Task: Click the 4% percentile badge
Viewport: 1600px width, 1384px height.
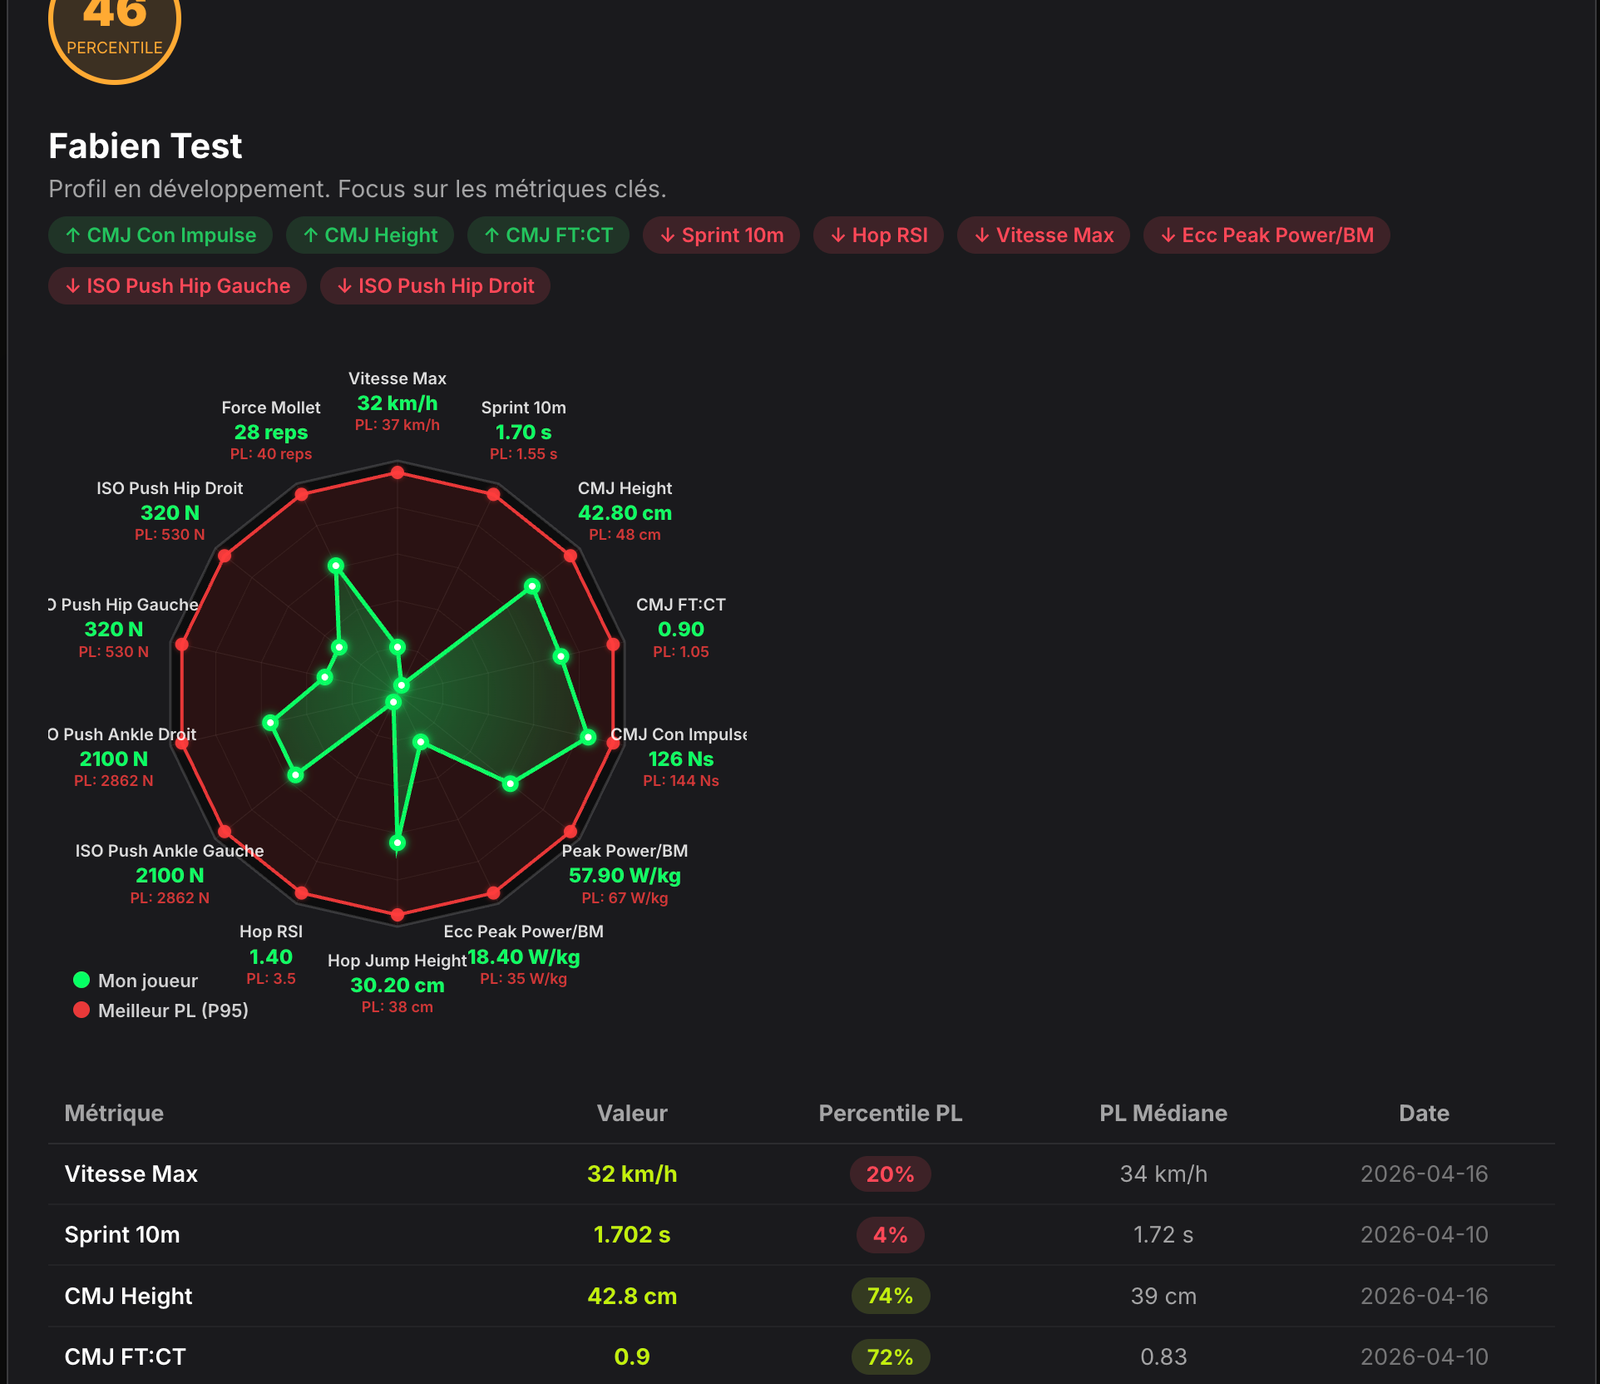Action: tap(890, 1235)
